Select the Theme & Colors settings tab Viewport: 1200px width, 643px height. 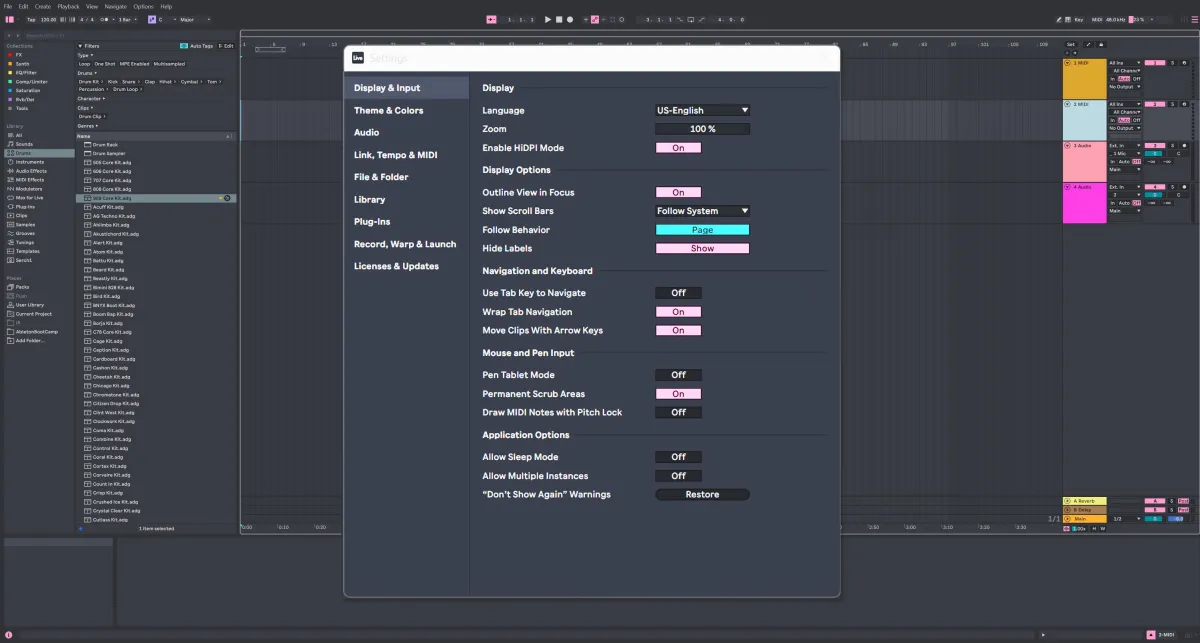pyautogui.click(x=406, y=111)
